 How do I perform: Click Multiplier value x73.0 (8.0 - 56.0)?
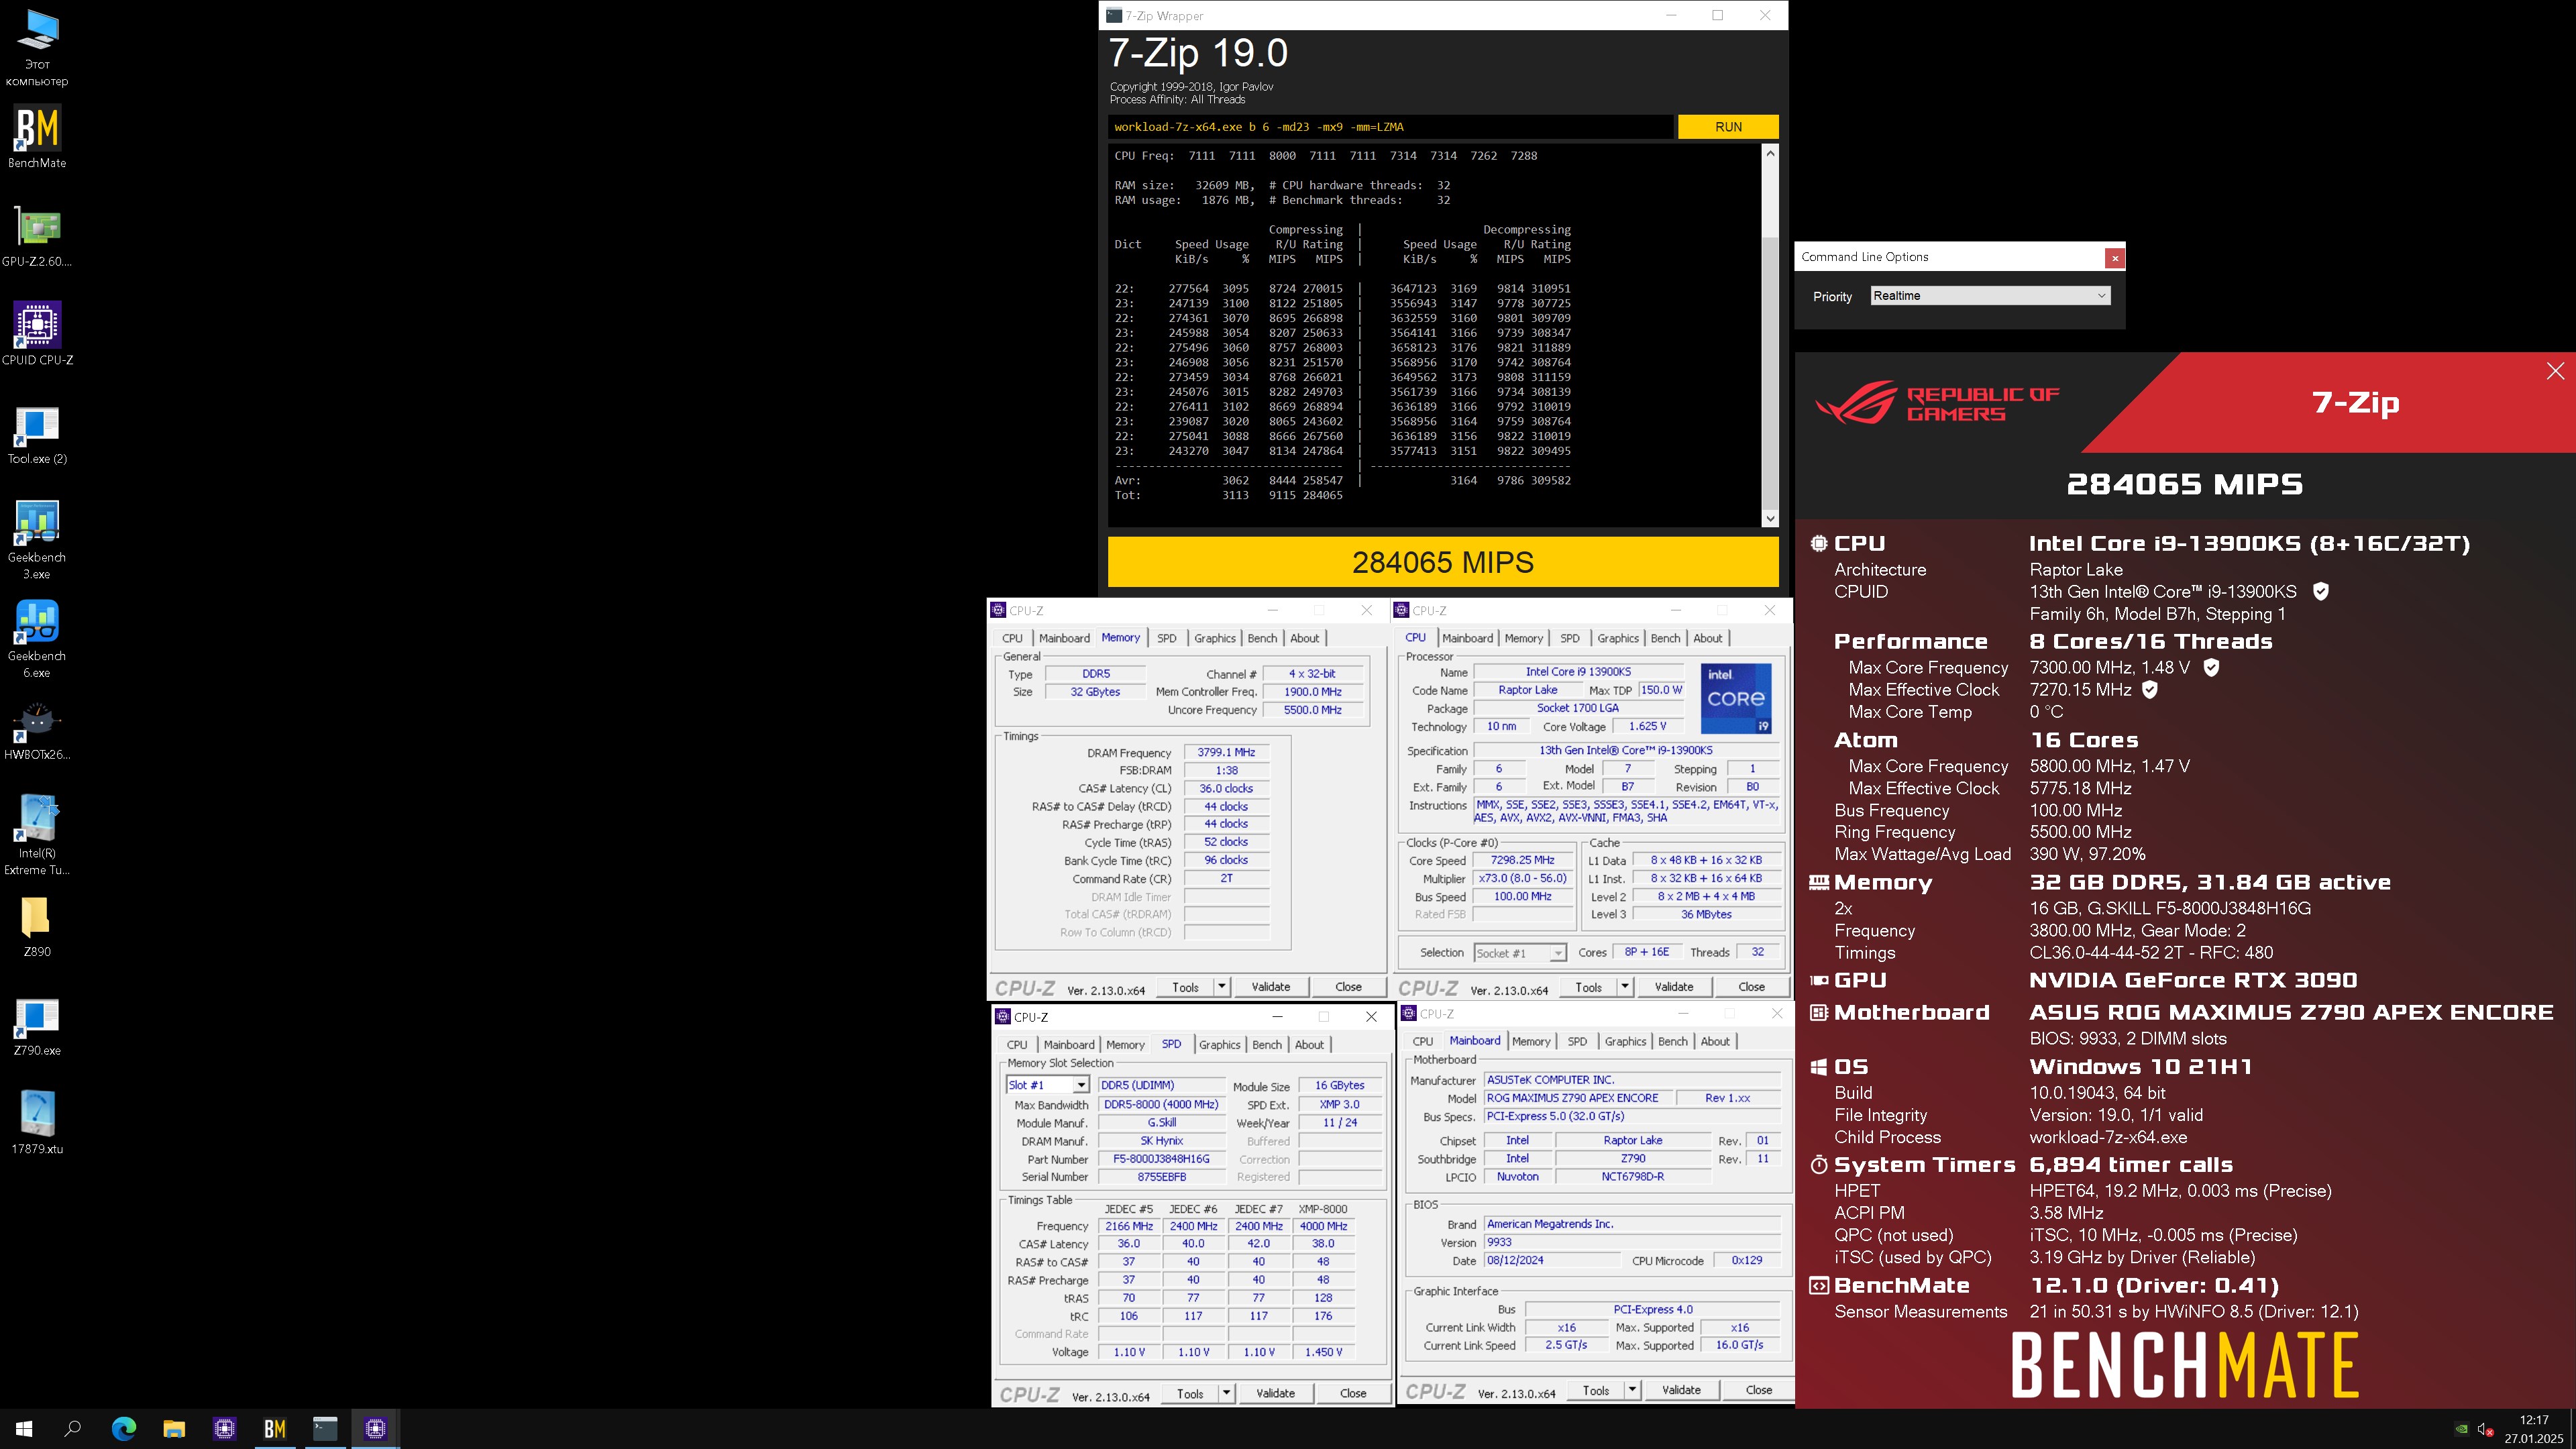coord(1522,878)
